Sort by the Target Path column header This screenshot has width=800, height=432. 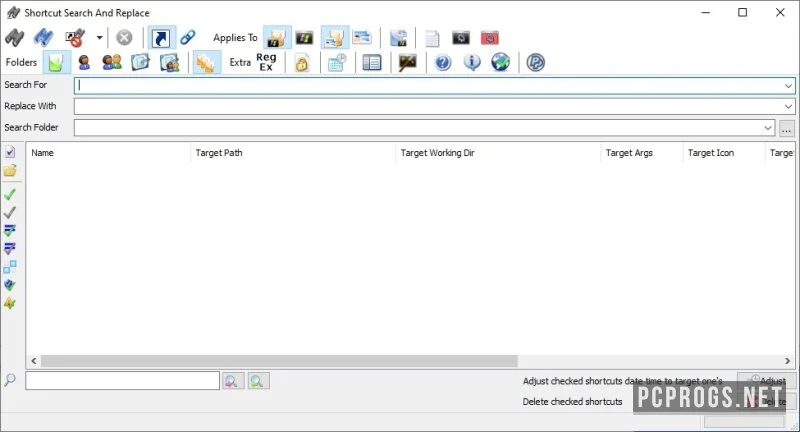click(x=293, y=153)
